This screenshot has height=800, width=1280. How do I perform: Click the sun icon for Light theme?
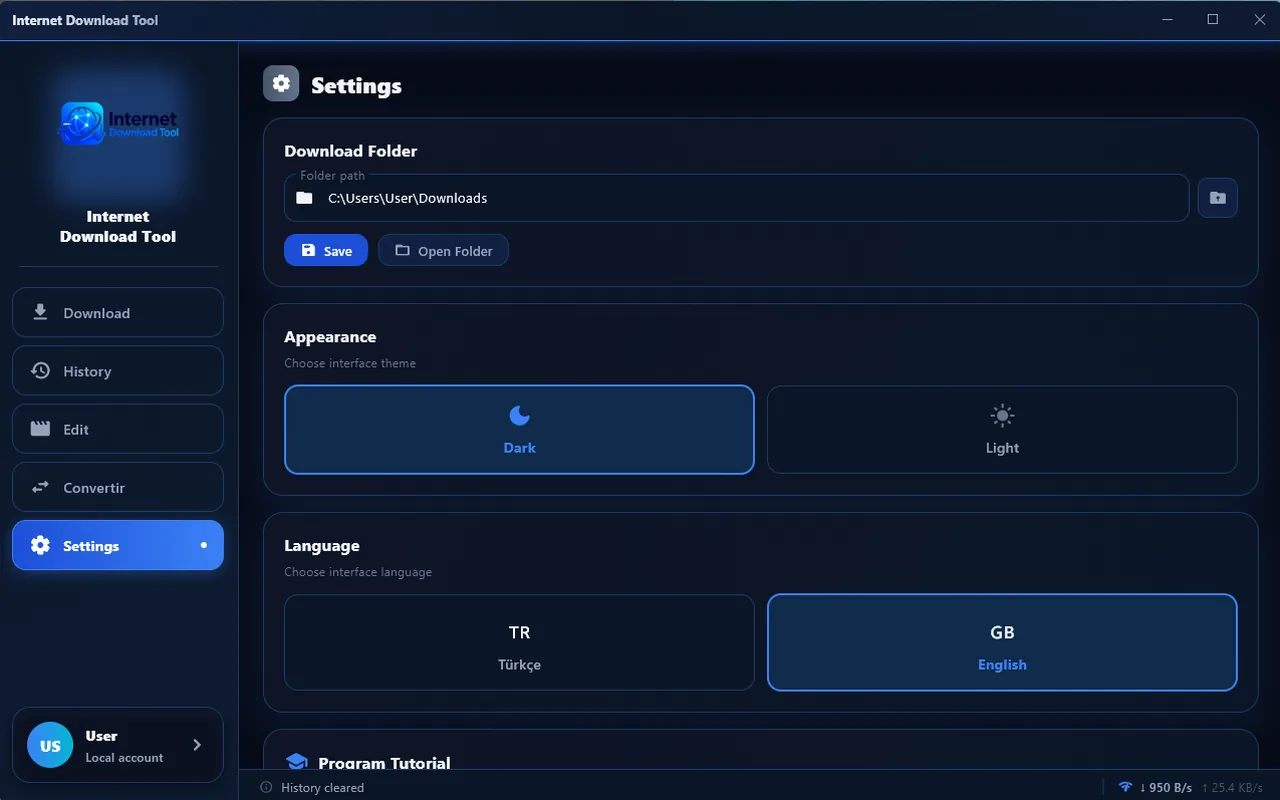(x=1002, y=415)
